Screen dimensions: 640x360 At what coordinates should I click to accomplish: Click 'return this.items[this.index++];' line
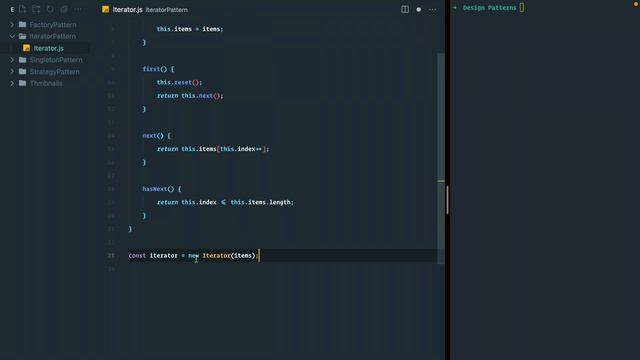[213, 149]
